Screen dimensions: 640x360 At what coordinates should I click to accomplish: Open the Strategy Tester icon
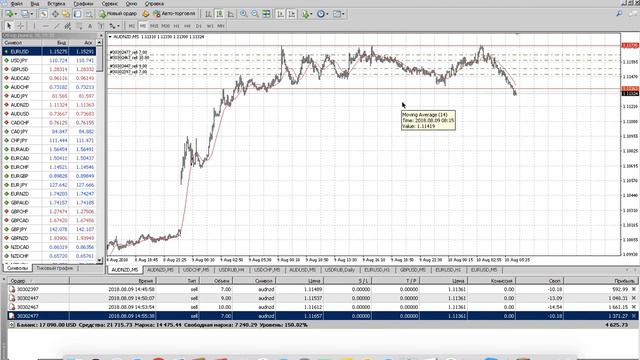point(89,14)
